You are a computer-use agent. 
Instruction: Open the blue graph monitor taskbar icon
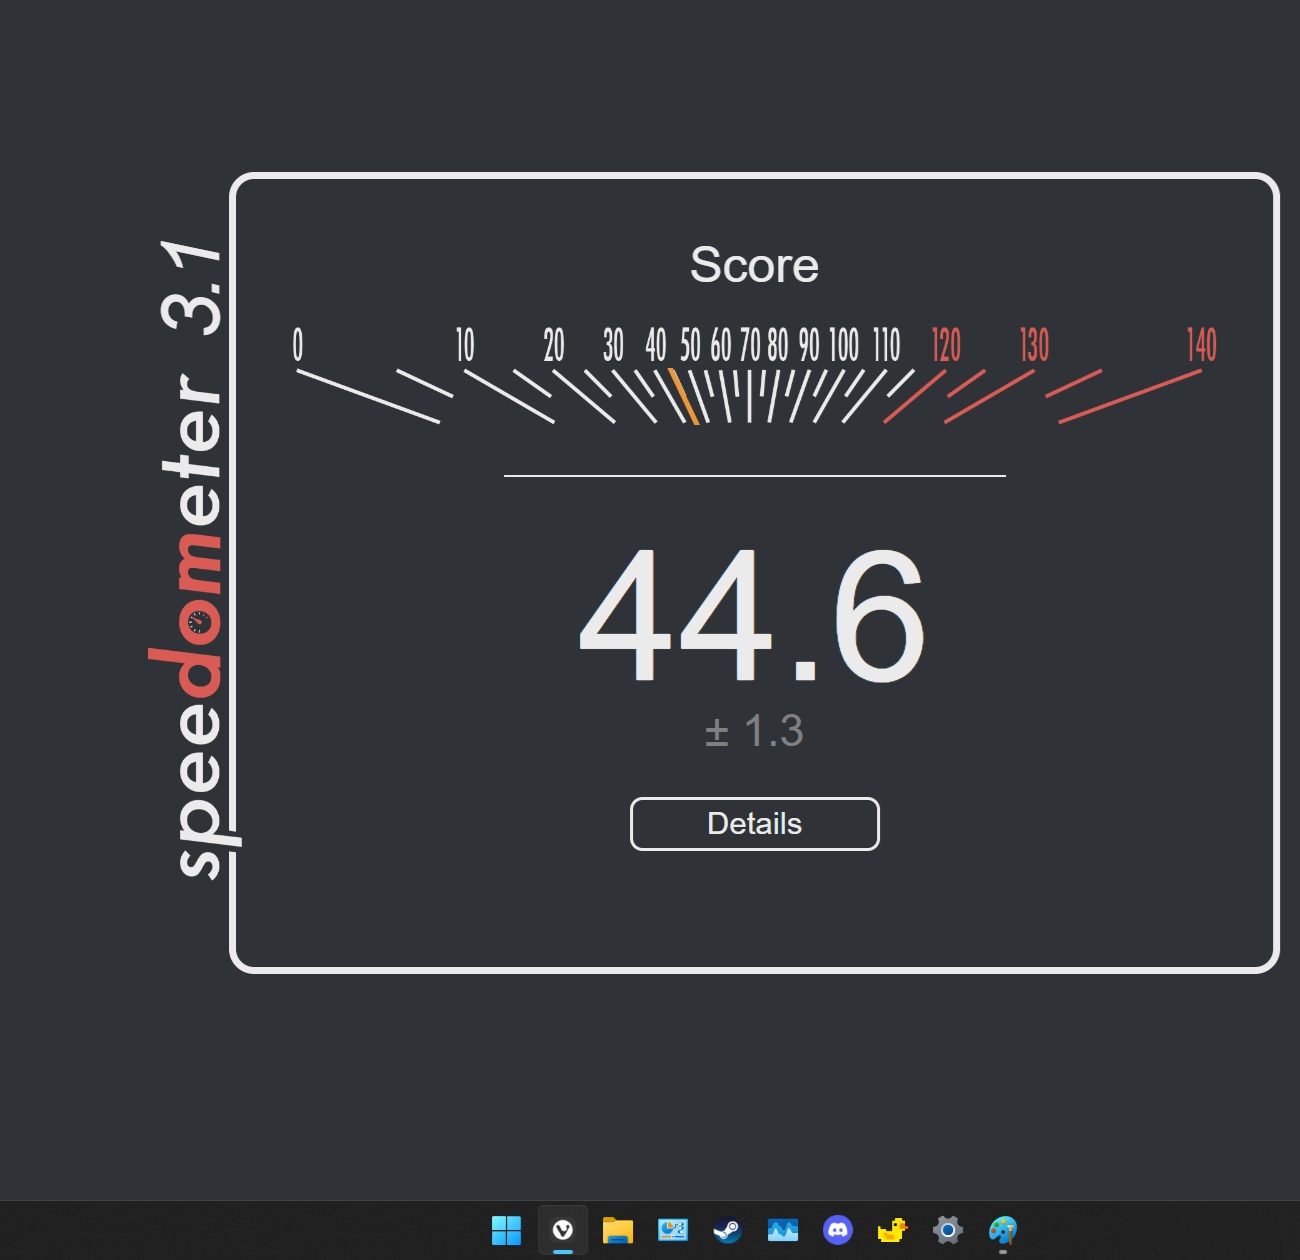[x=783, y=1230]
